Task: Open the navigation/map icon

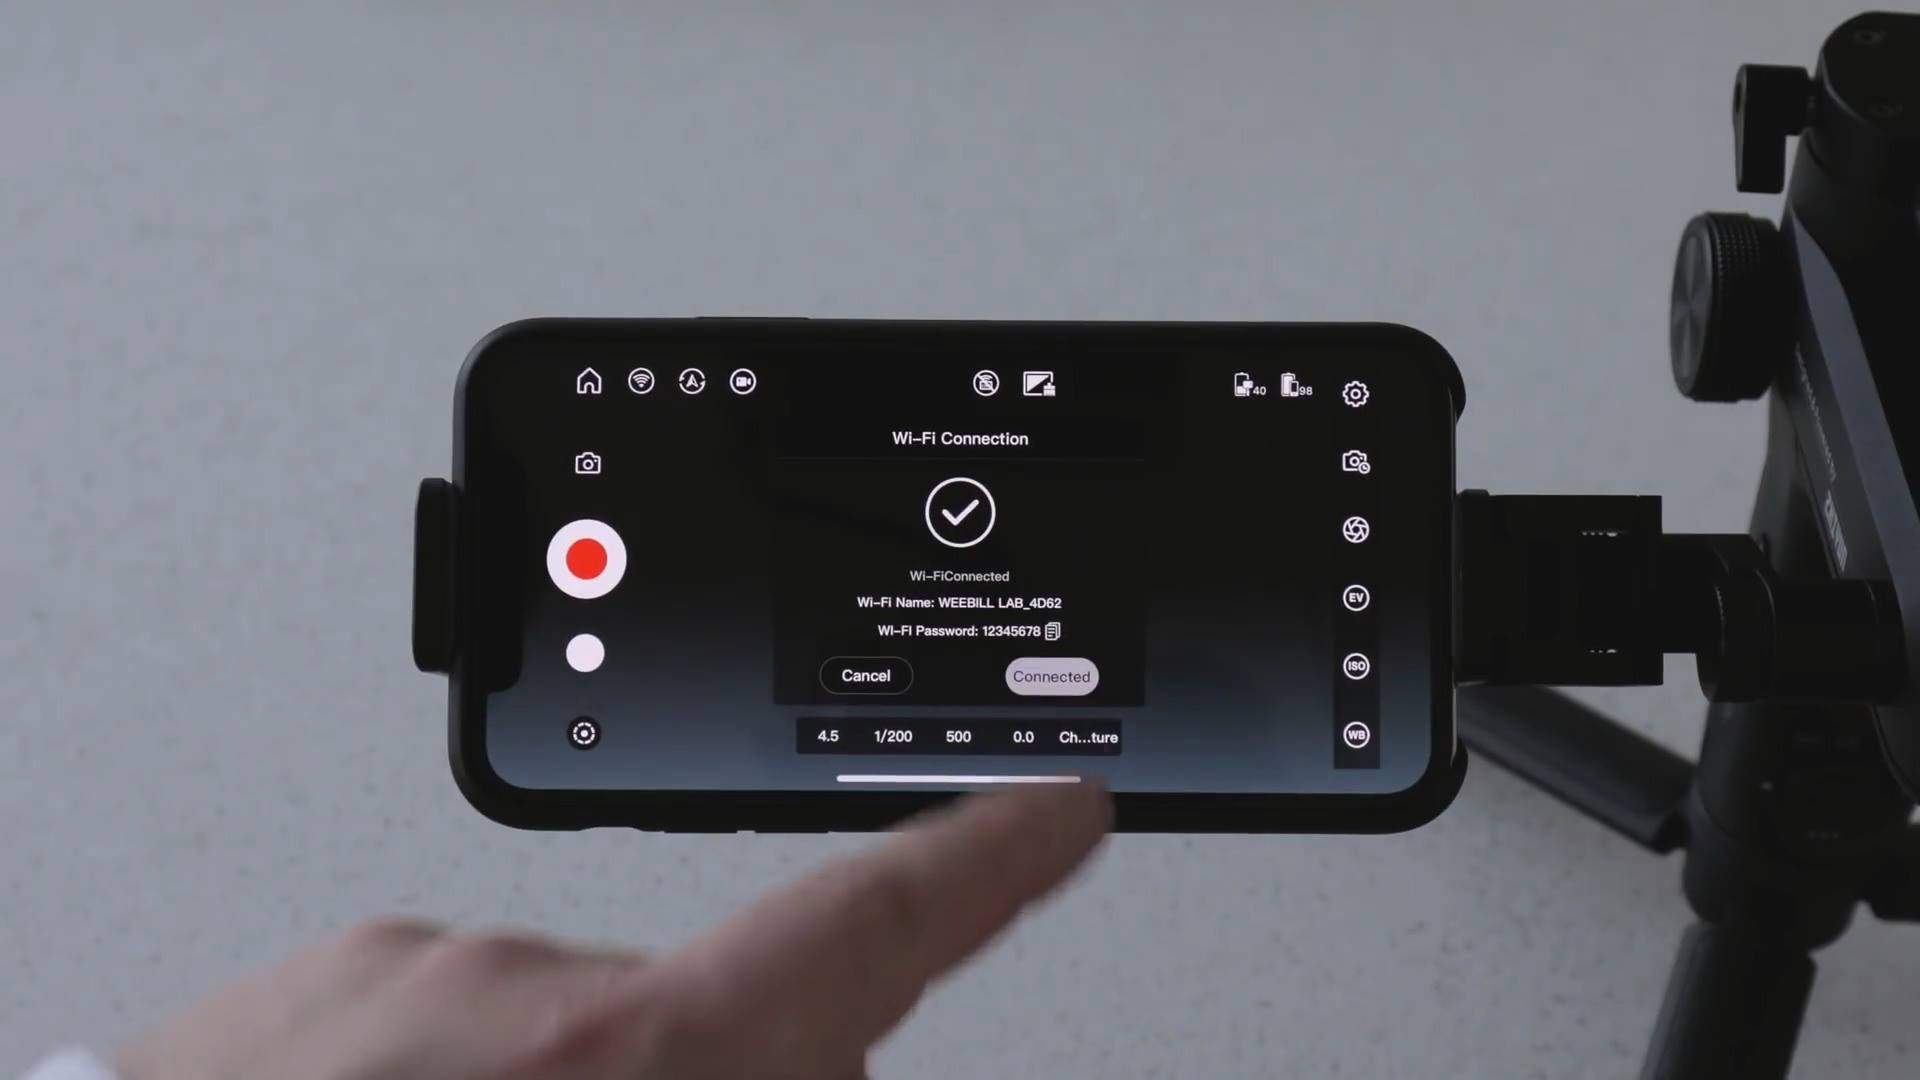Action: 691,381
